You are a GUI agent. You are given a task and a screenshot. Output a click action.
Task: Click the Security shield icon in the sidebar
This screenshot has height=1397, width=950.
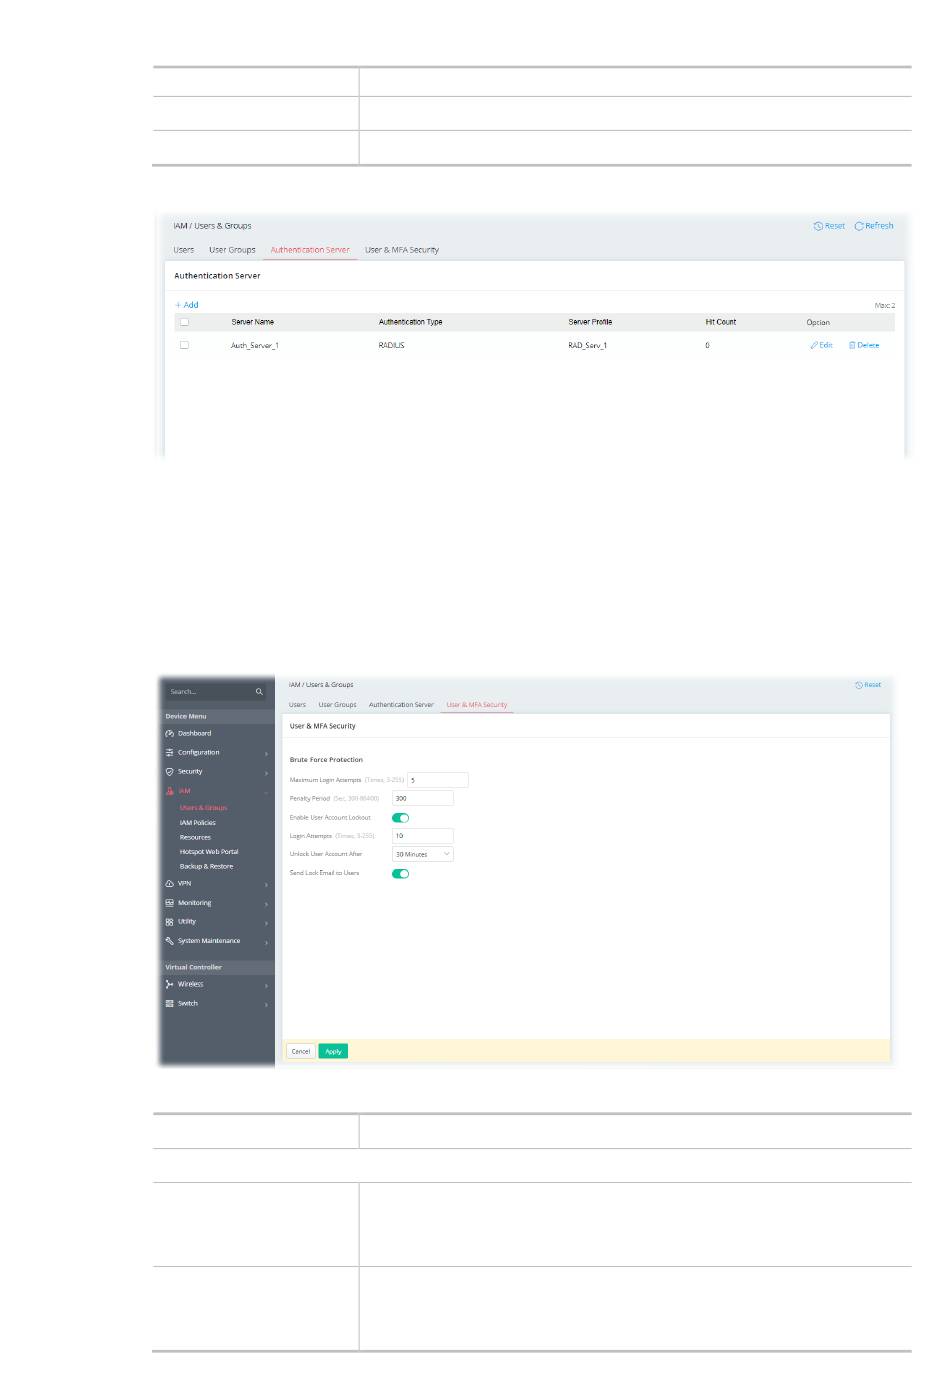(170, 771)
